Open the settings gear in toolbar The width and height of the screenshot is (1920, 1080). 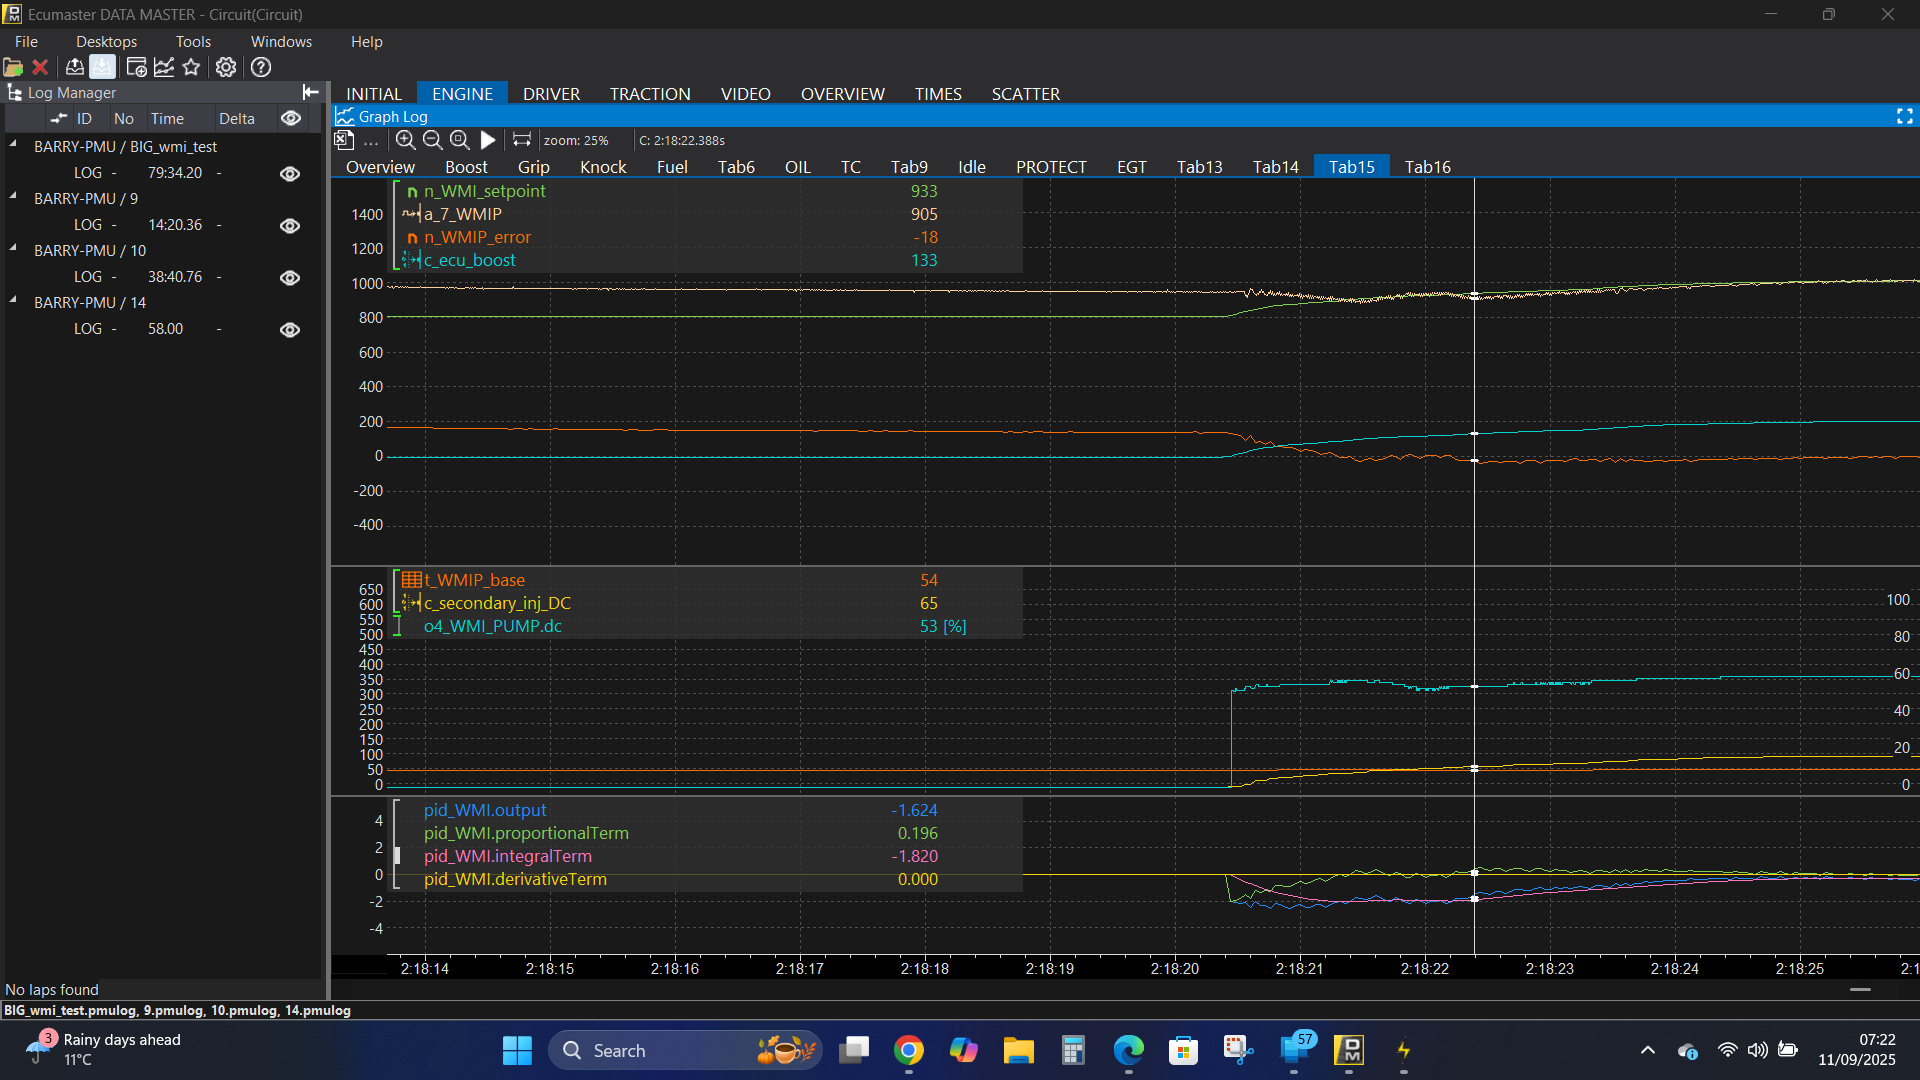point(226,67)
